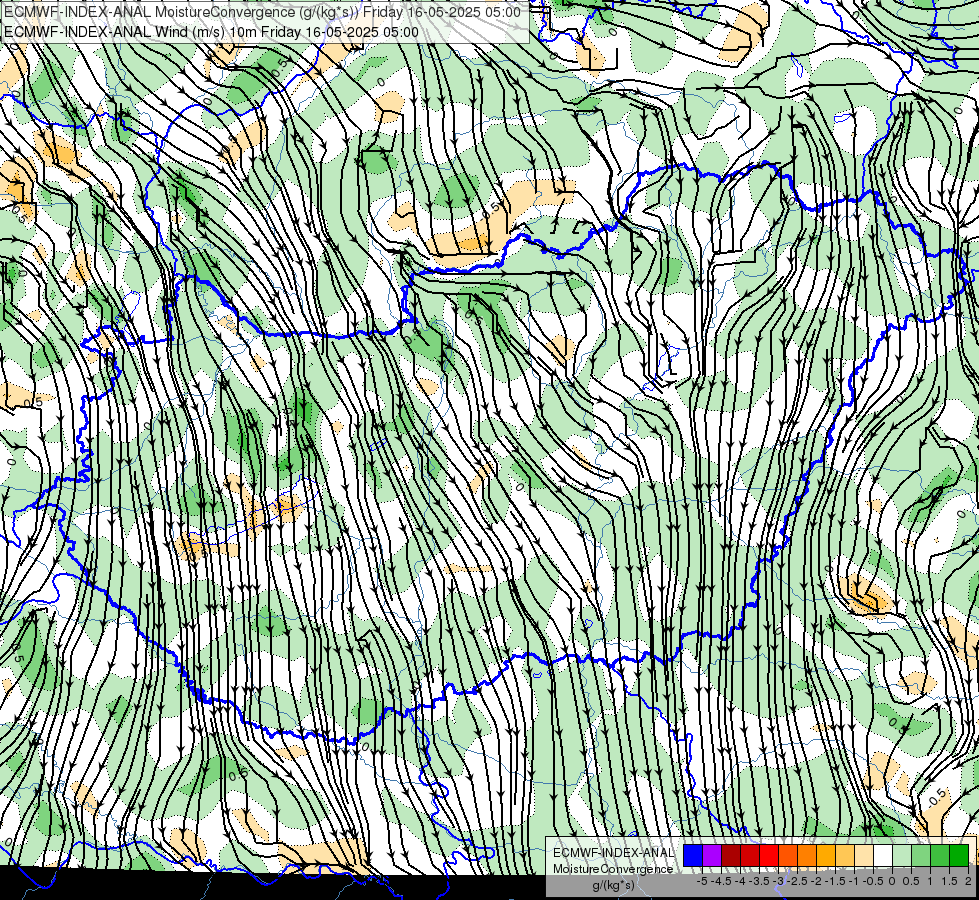Click the 2 legend scale value
Viewport: 979px width, 900px height.
968,881
